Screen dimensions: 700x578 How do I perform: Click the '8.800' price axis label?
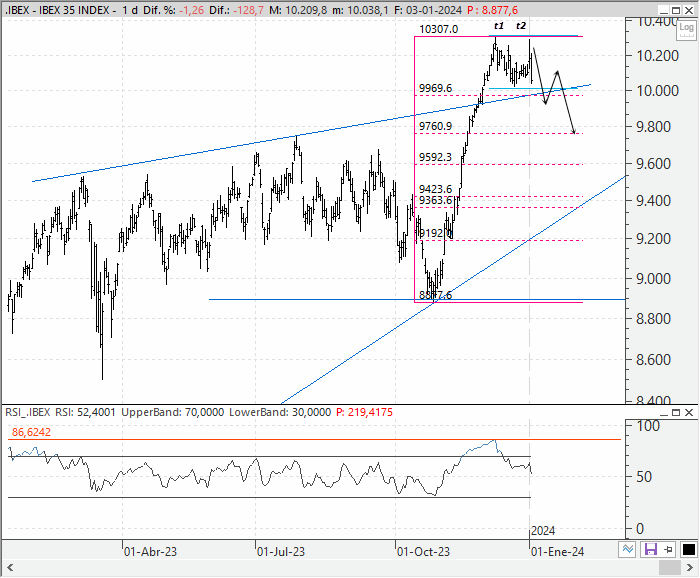(x=654, y=319)
